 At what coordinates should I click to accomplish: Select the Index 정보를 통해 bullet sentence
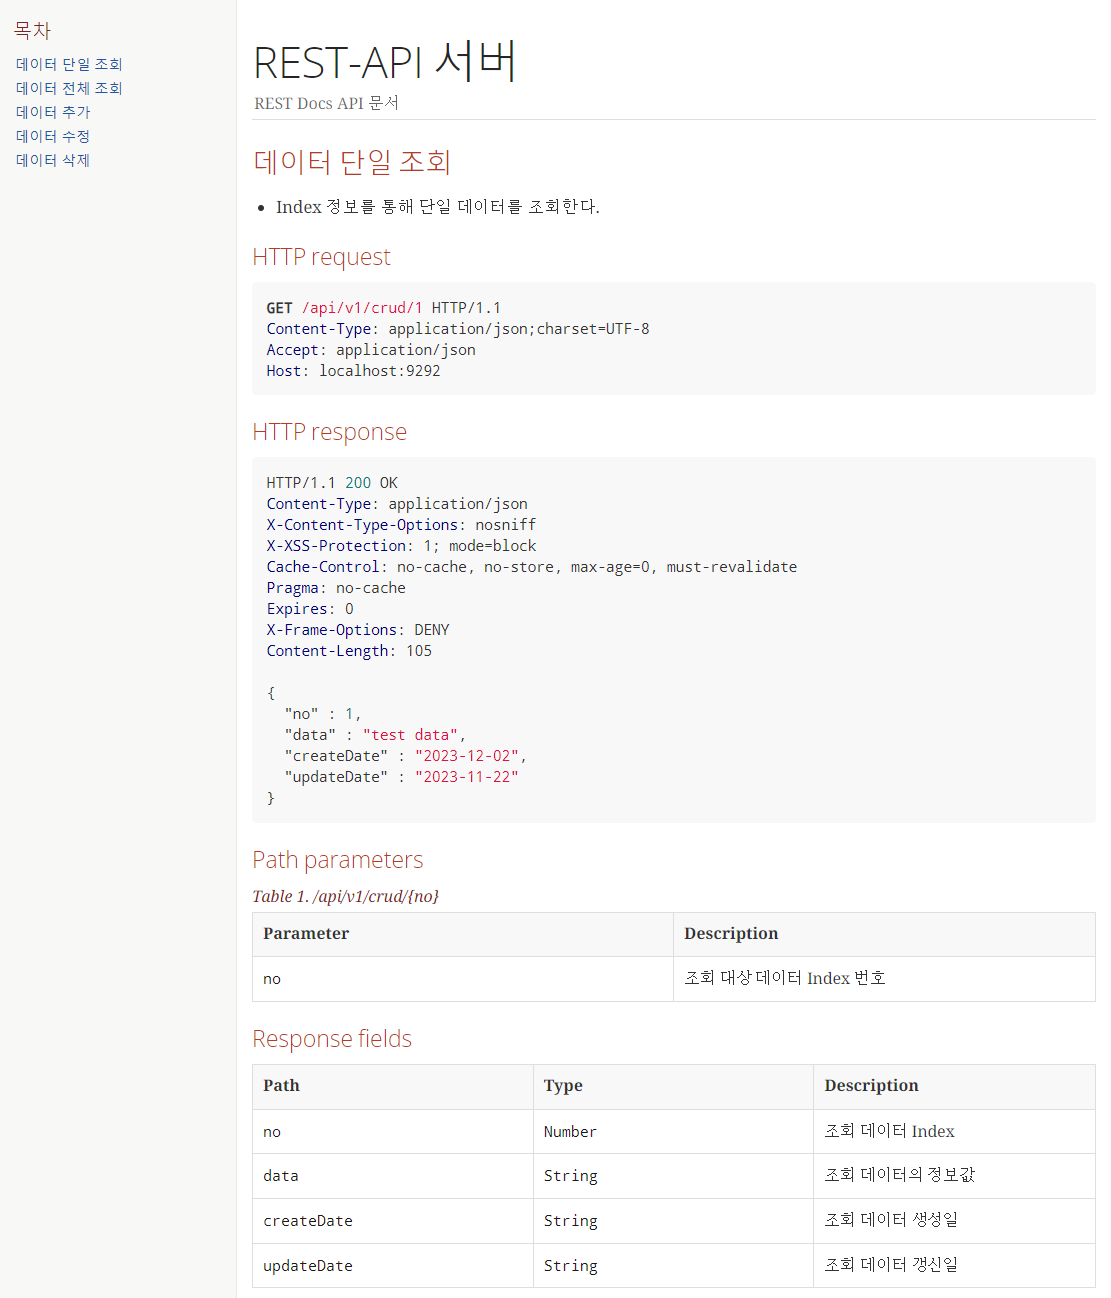438,207
